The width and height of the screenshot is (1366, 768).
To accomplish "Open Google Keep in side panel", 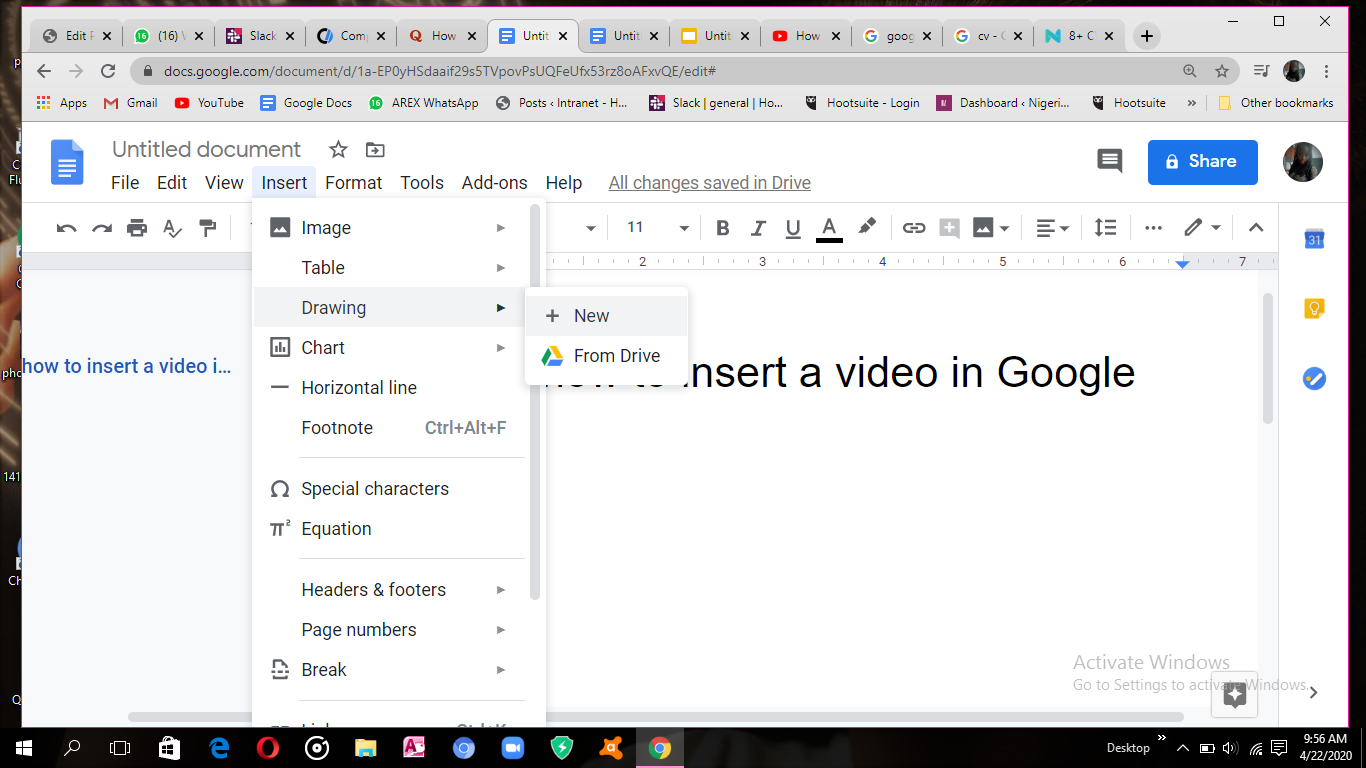I will [1314, 309].
